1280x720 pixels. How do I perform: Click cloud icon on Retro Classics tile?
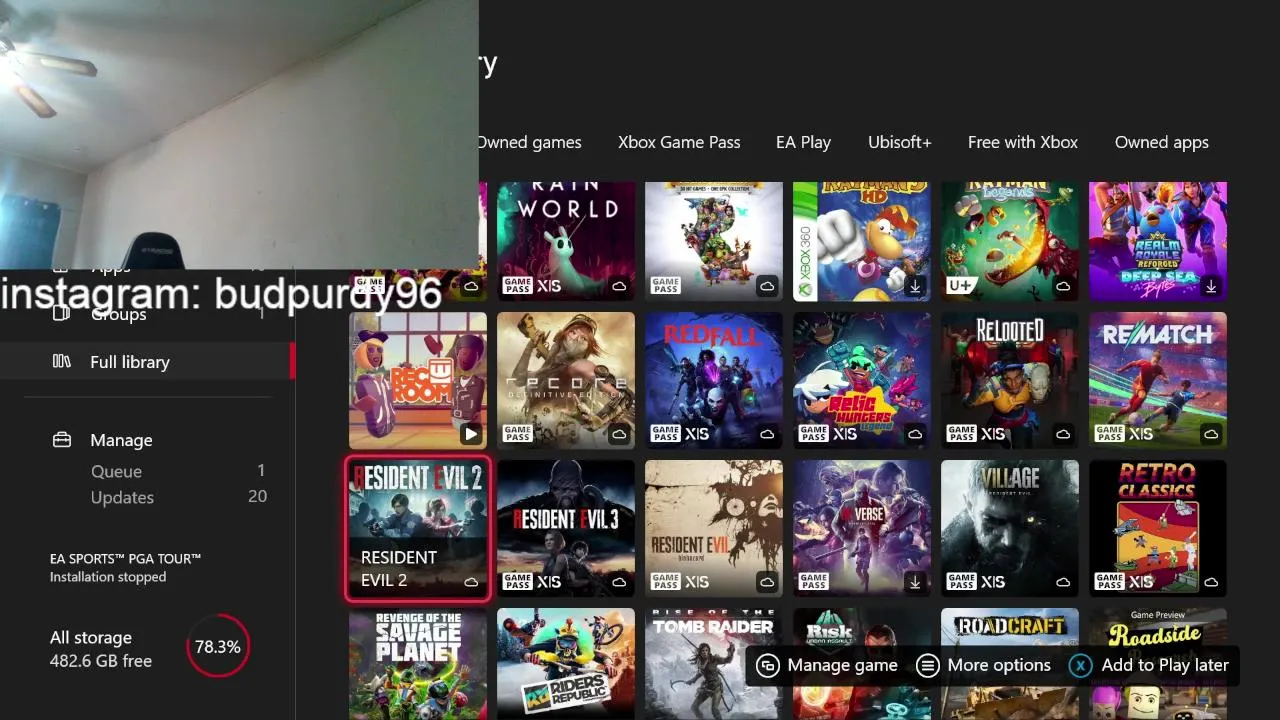(x=1211, y=582)
